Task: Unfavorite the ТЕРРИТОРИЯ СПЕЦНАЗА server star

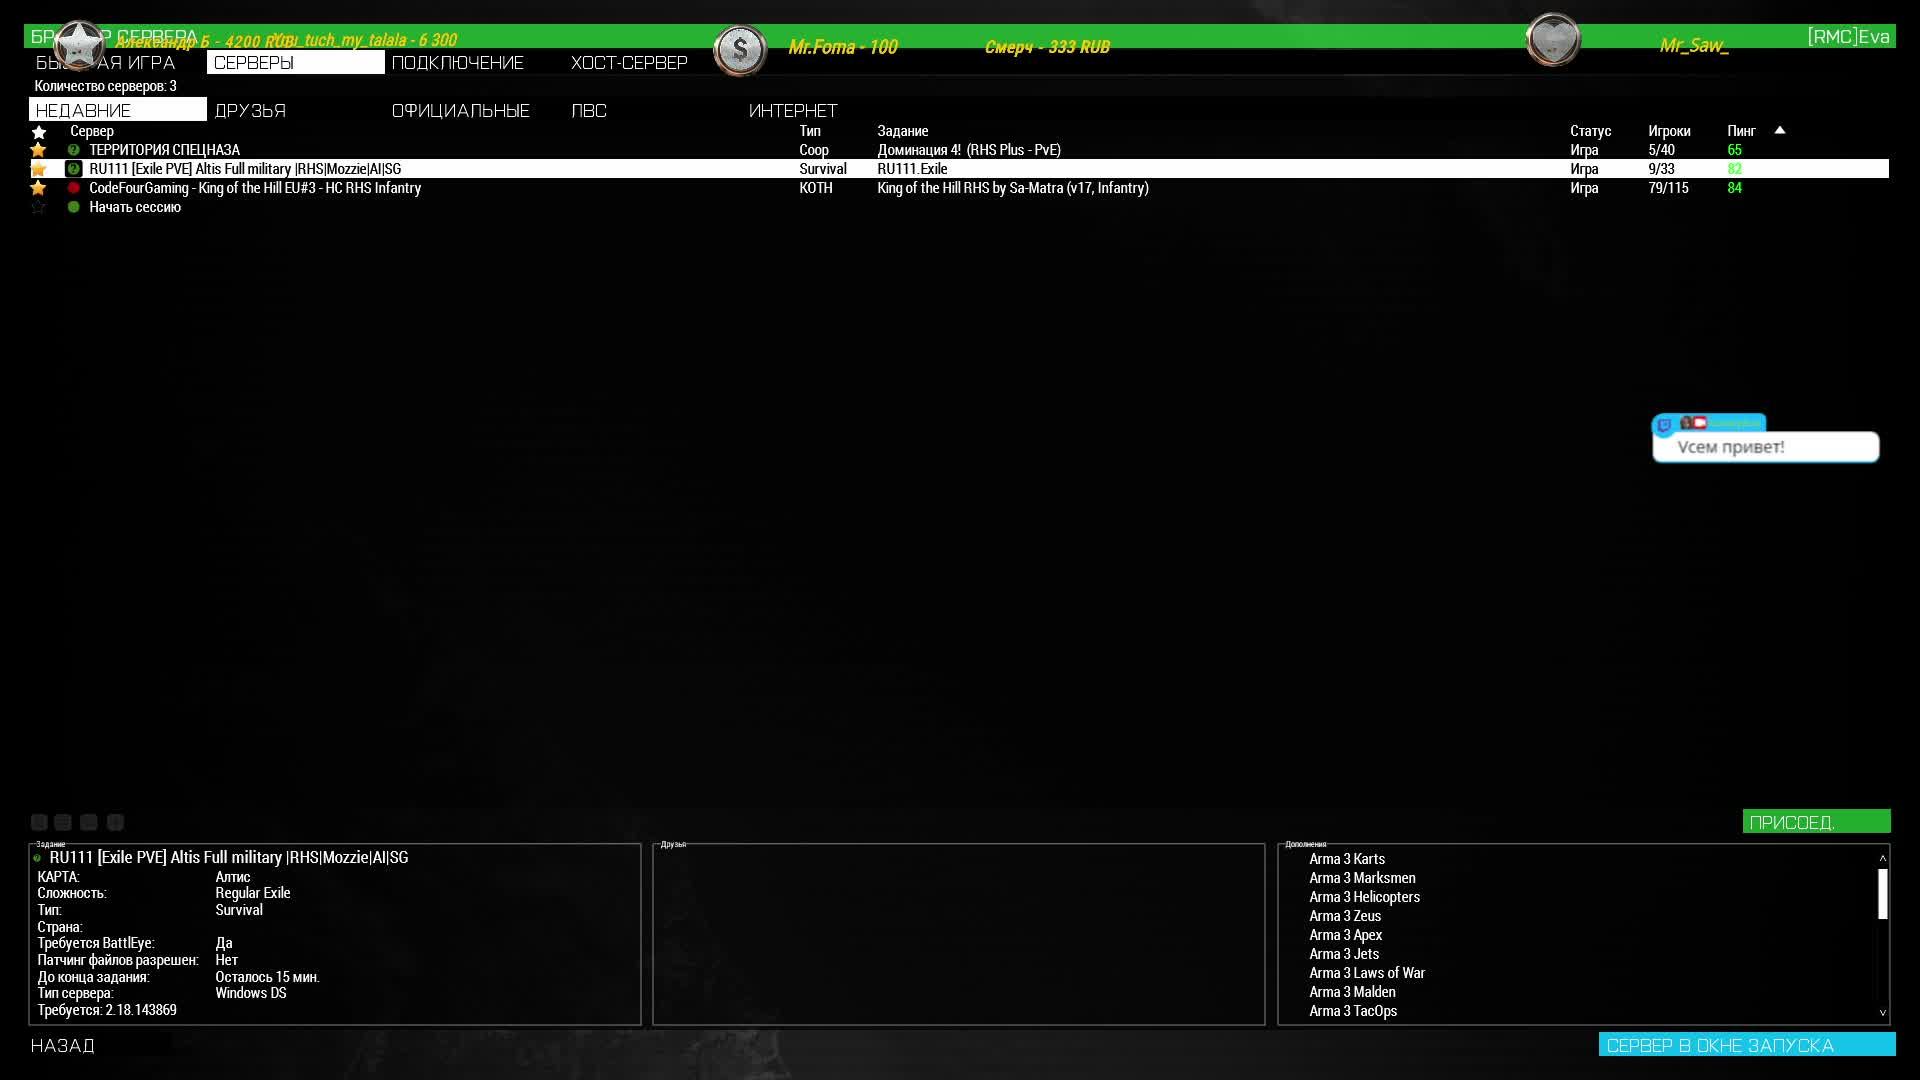Action: (39, 150)
